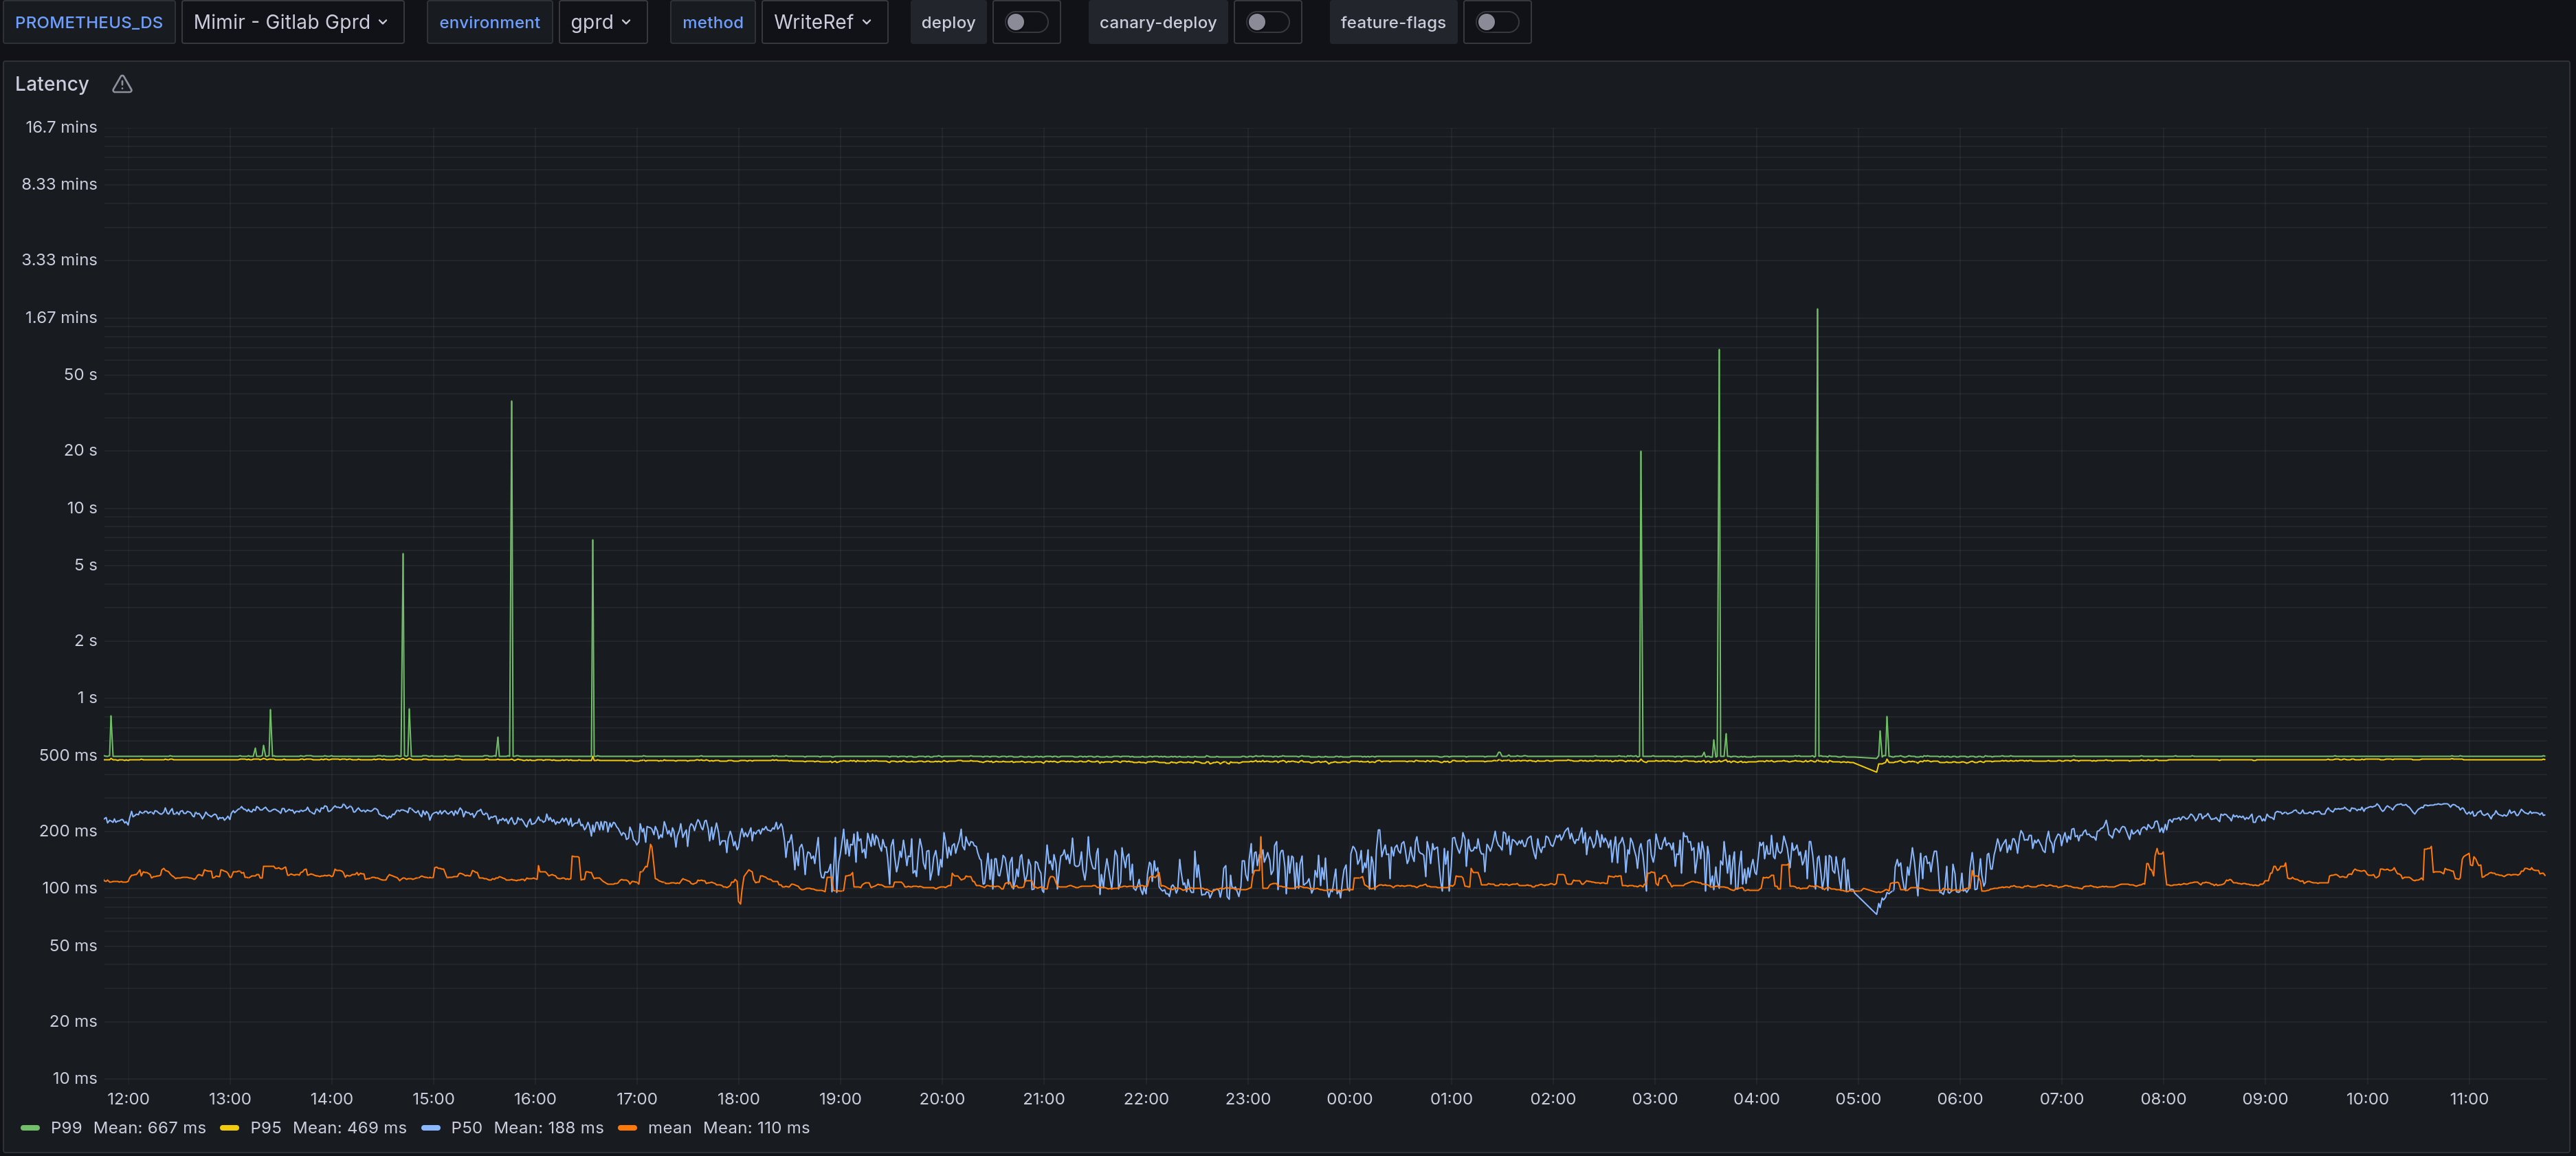Click the 12:00 time axis label
The width and height of the screenshot is (2576, 1156).
click(x=128, y=1099)
